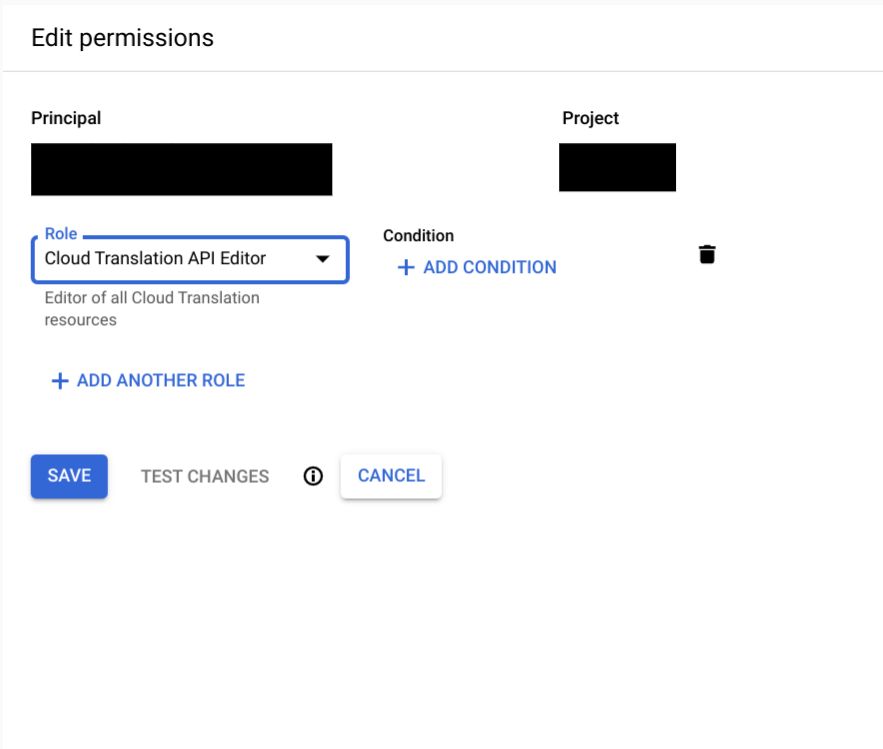Cancel editing permissions
This screenshot has width=883, height=749.
[x=391, y=476]
